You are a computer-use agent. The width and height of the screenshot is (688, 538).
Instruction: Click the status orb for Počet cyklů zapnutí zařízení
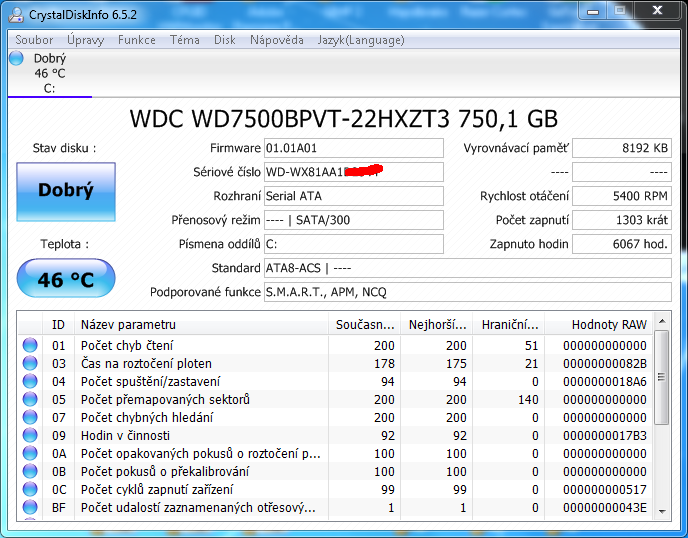tap(30, 489)
